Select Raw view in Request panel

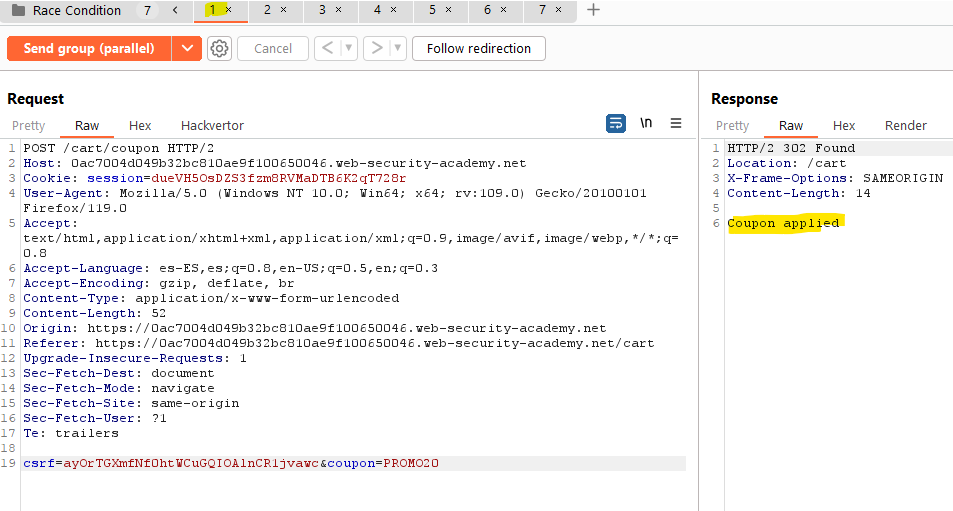(87, 125)
